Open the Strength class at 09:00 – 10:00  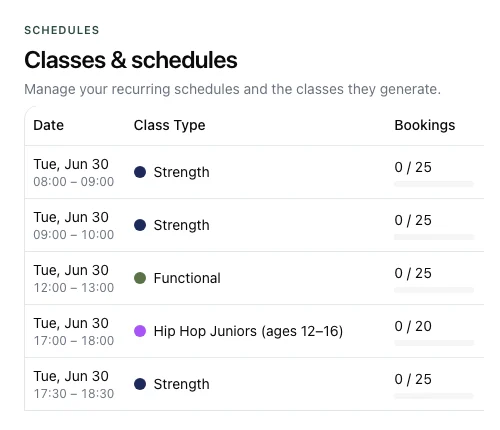[254, 225]
